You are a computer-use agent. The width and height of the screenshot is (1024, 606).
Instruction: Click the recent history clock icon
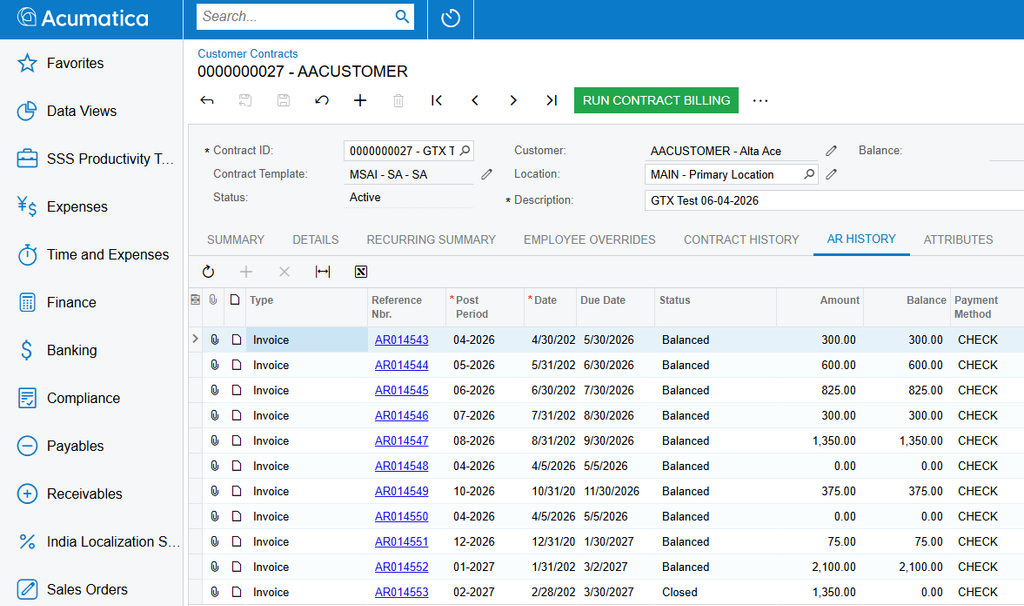pyautogui.click(x=451, y=18)
